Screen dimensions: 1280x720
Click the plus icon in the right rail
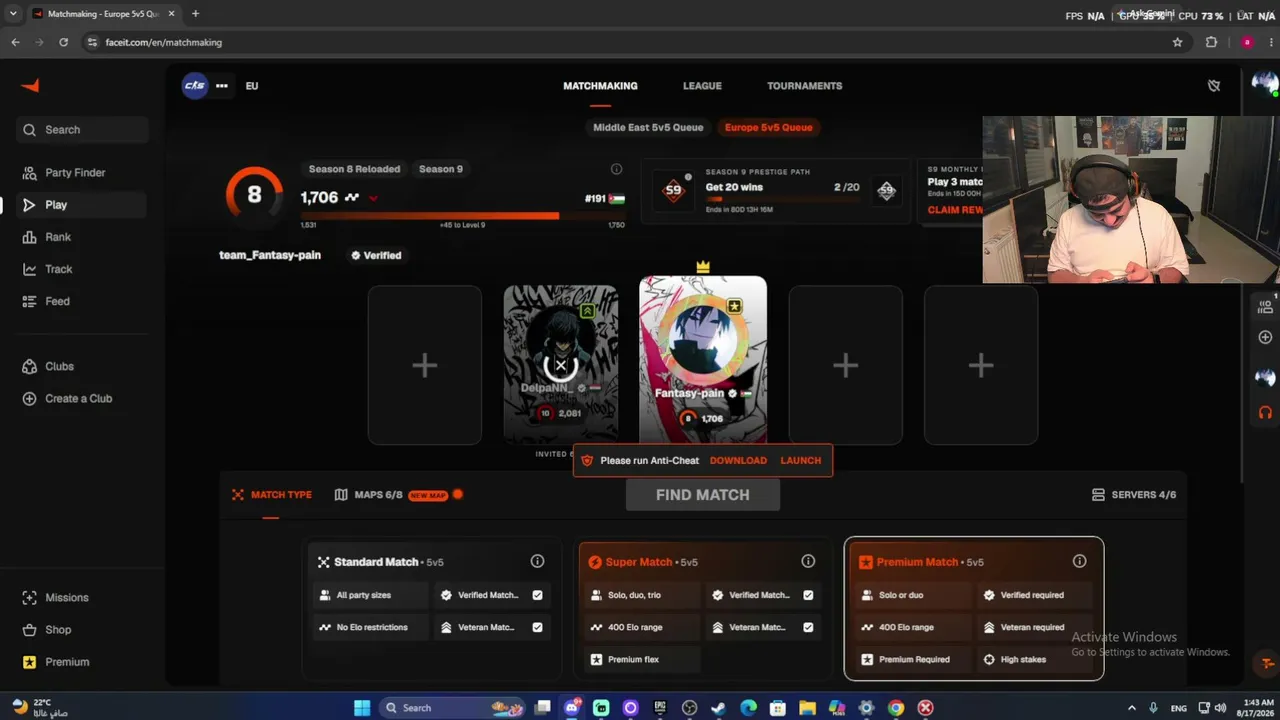click(x=1265, y=338)
